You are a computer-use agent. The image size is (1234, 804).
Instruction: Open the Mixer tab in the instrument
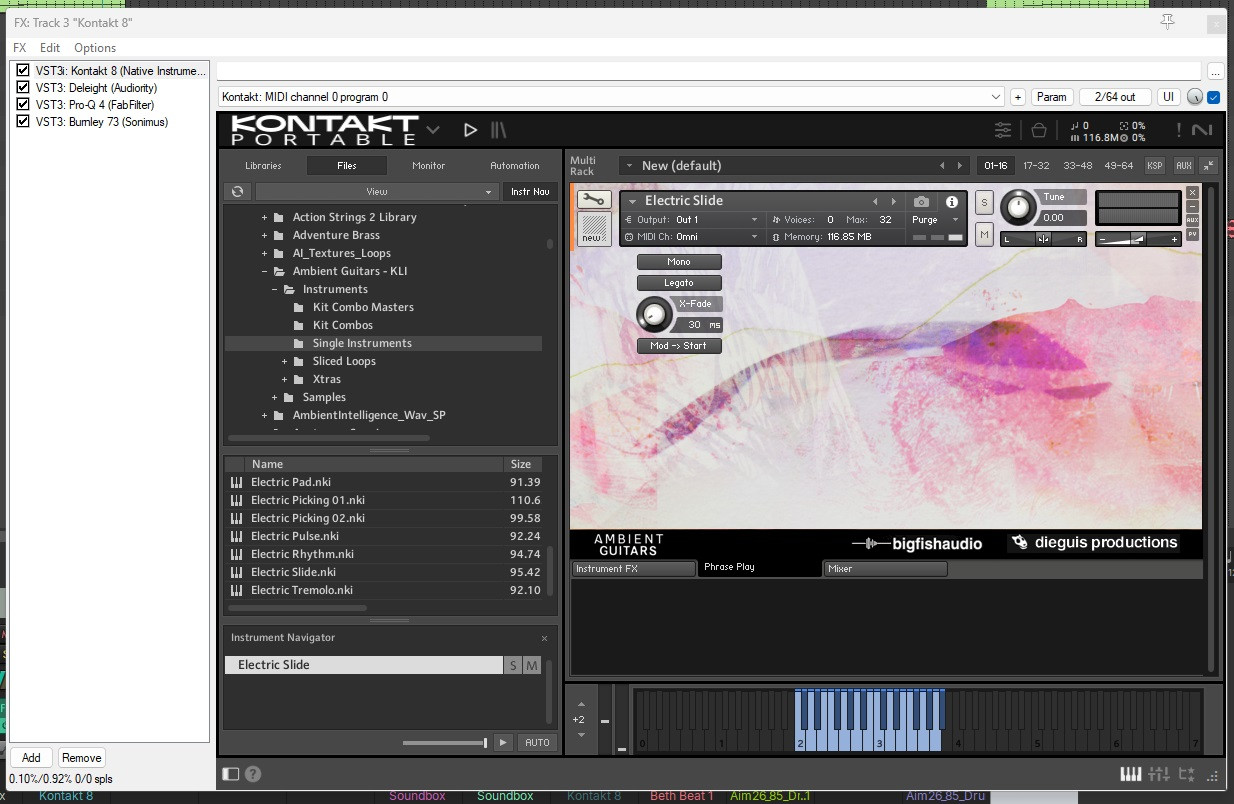885,569
